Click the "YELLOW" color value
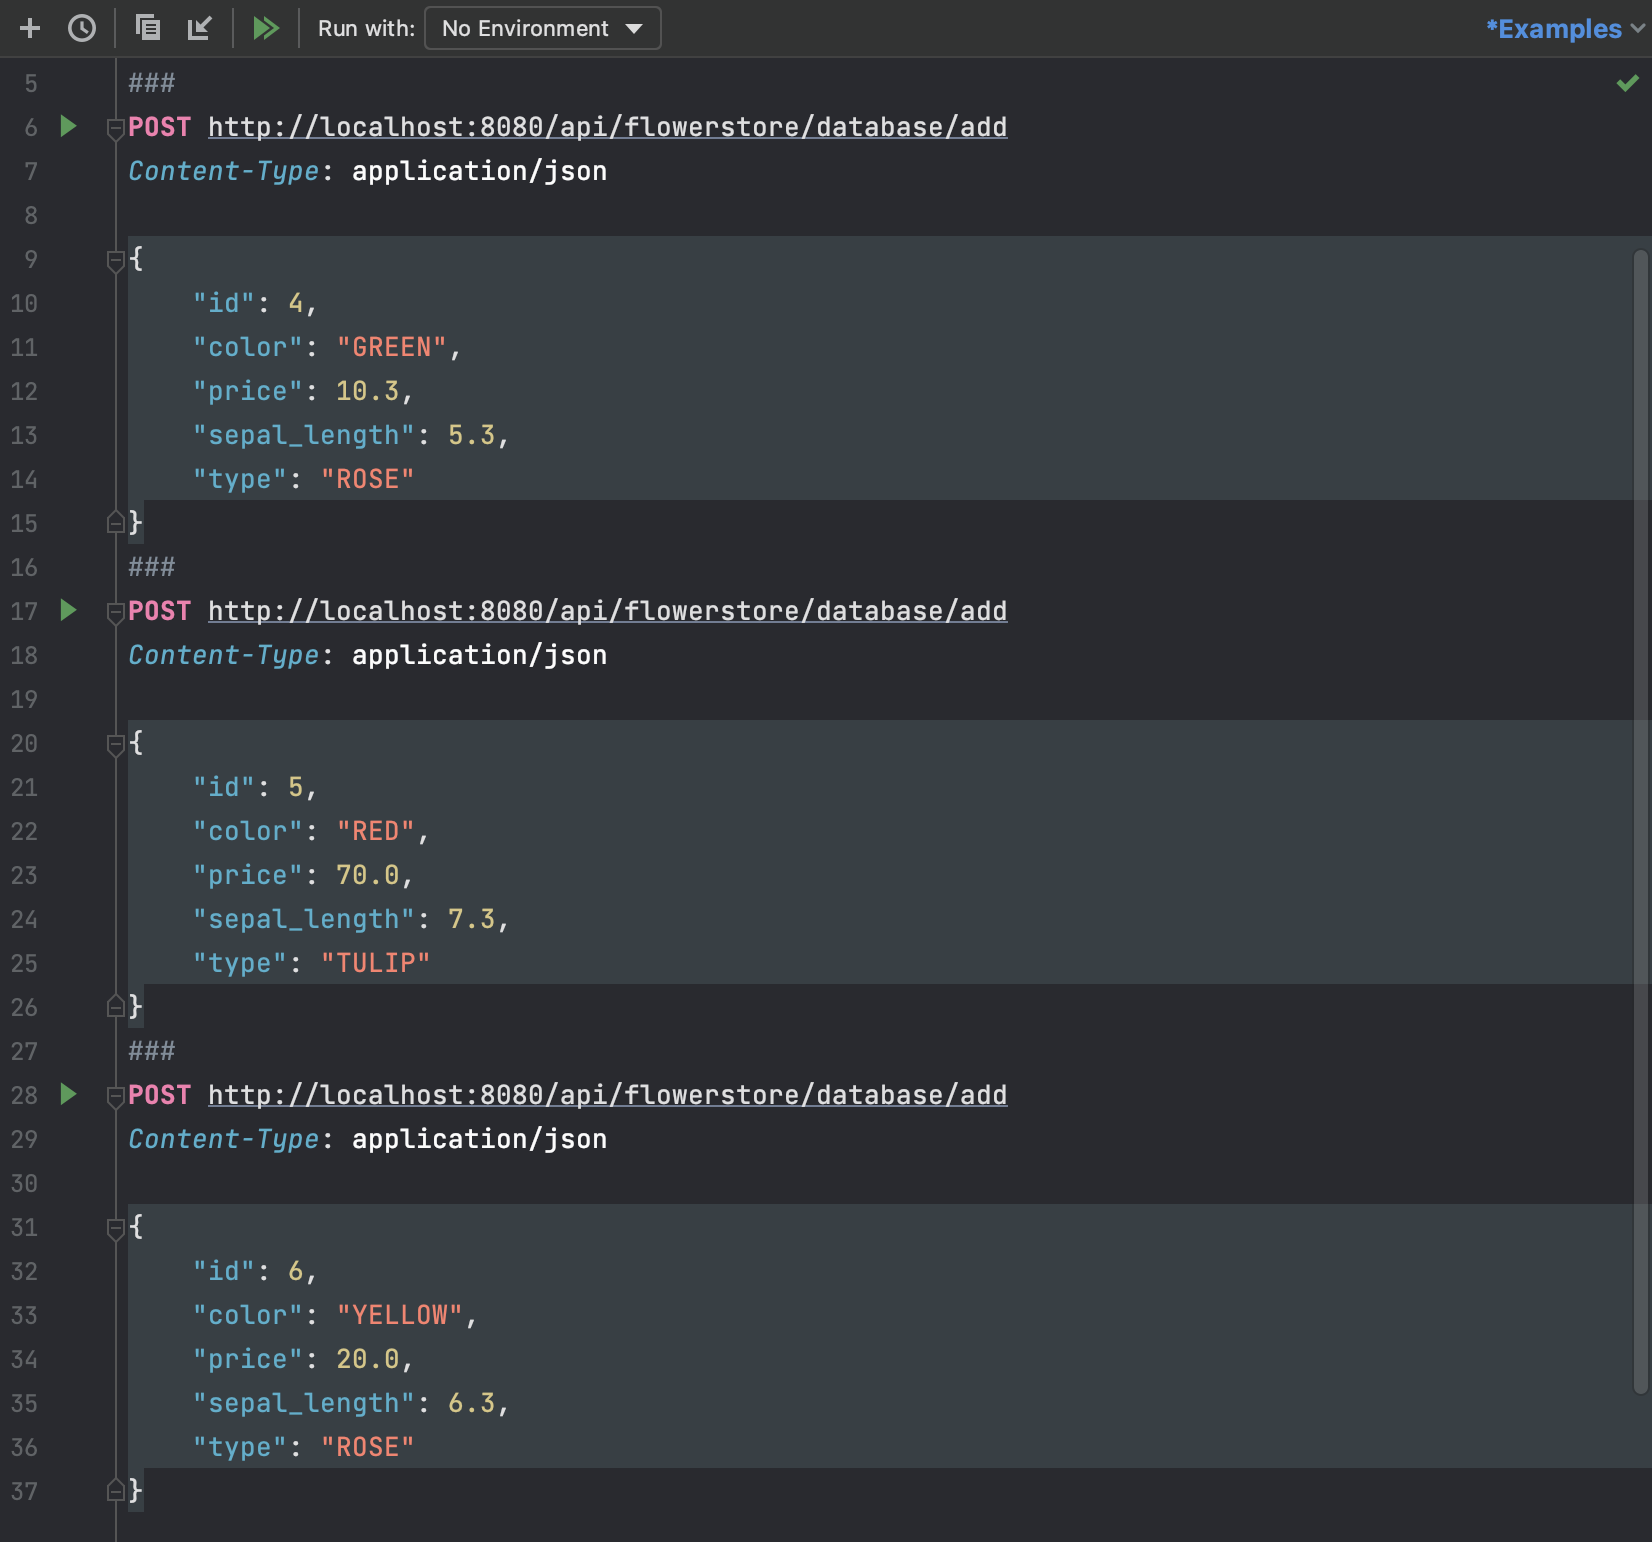Image resolution: width=1652 pixels, height=1542 pixels. tap(400, 1315)
